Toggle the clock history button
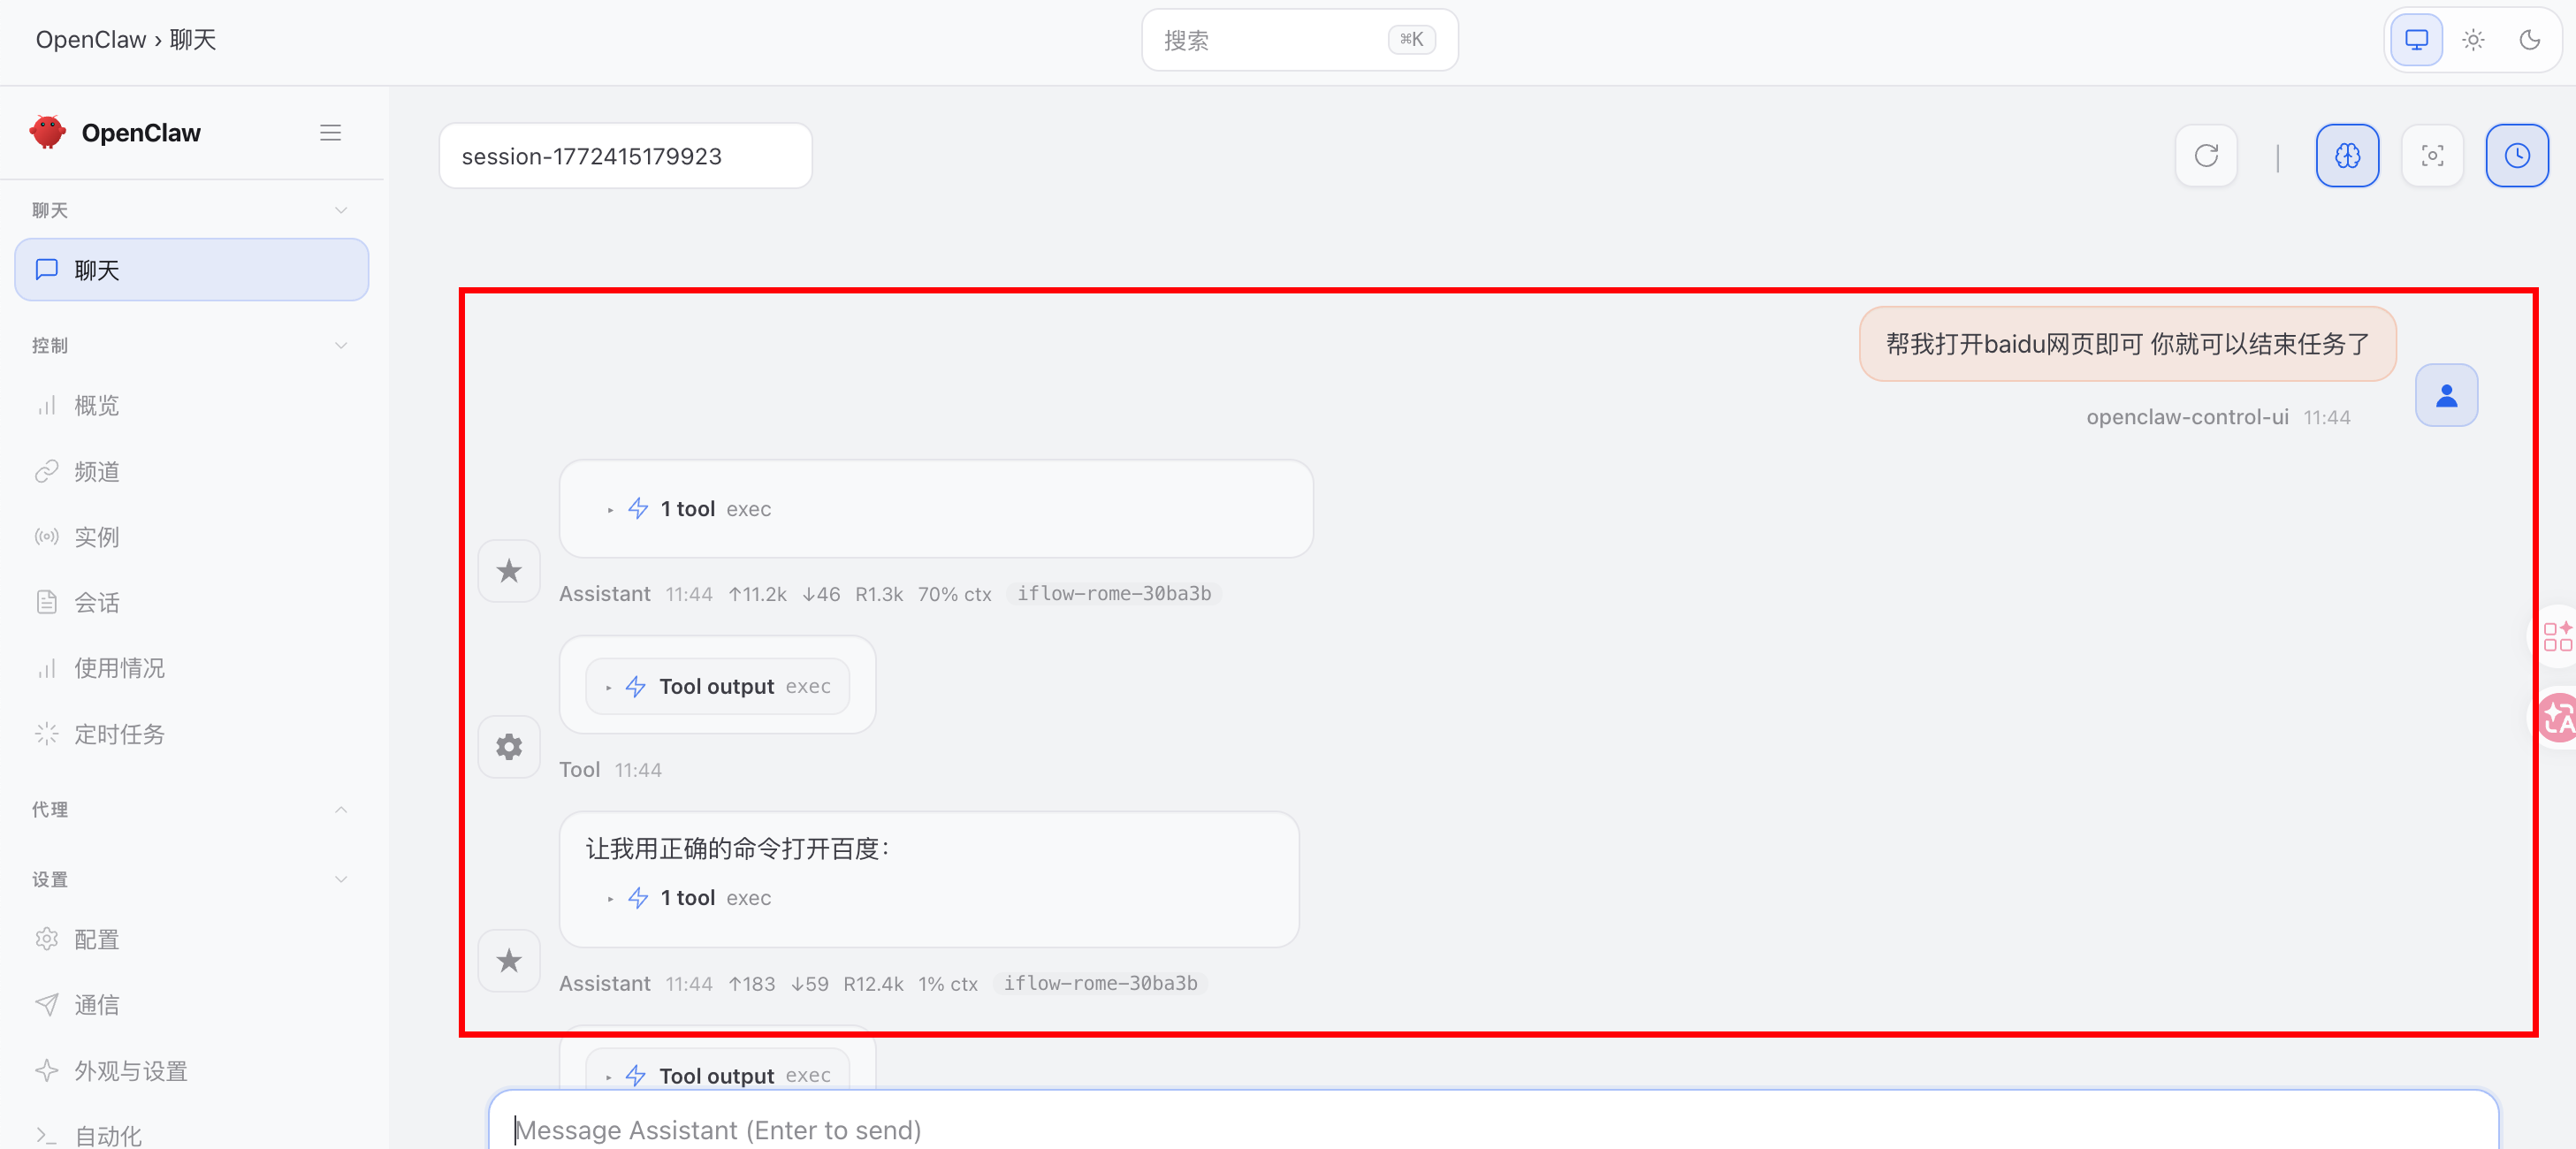 coord(2516,156)
